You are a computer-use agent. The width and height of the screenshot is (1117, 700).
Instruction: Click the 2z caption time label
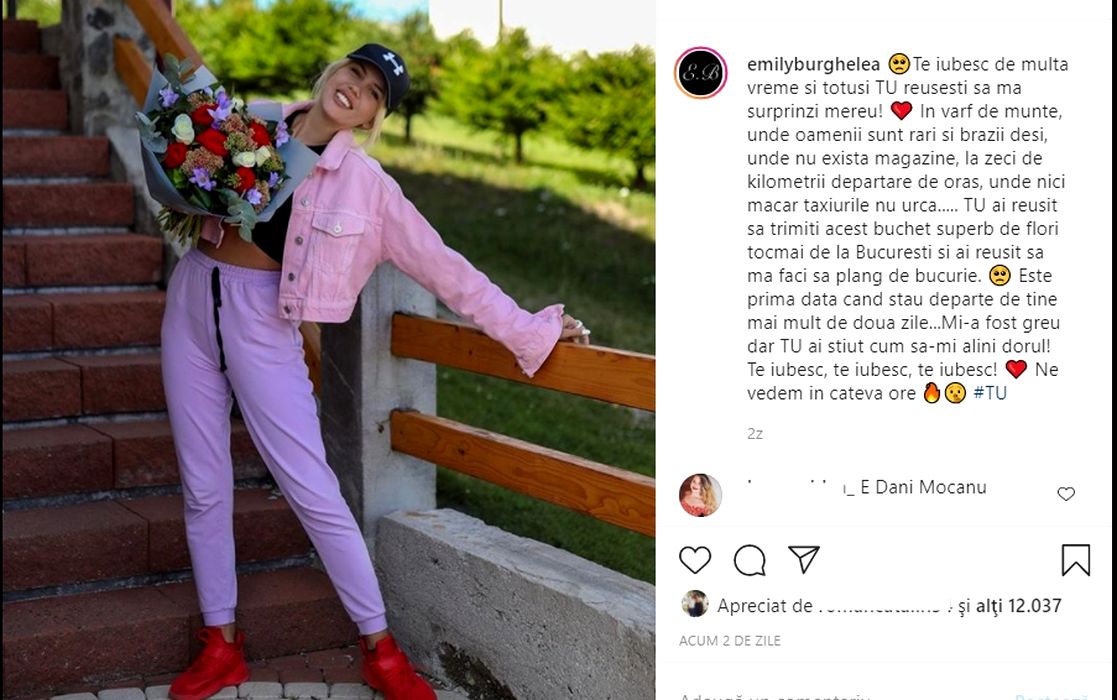(755, 434)
